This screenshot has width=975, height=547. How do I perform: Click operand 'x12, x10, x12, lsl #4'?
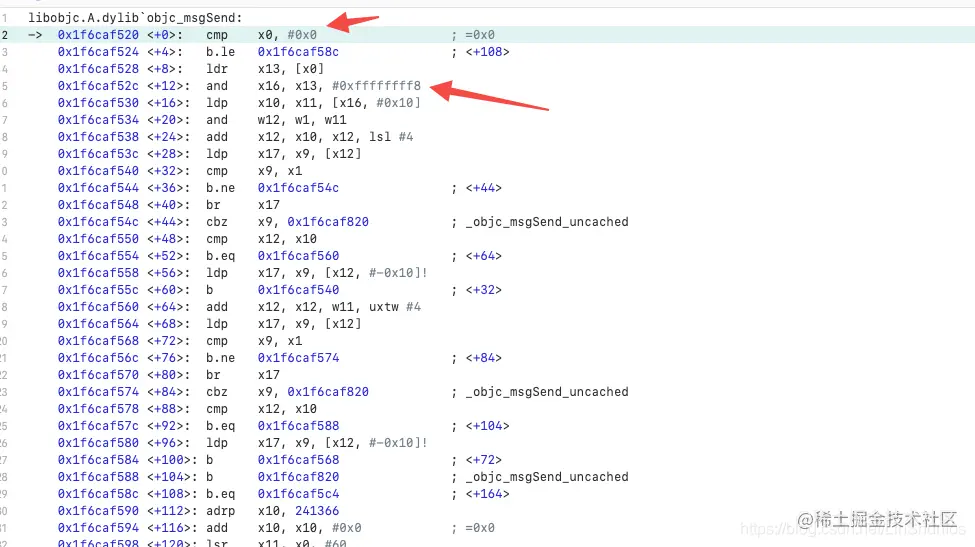click(335, 137)
